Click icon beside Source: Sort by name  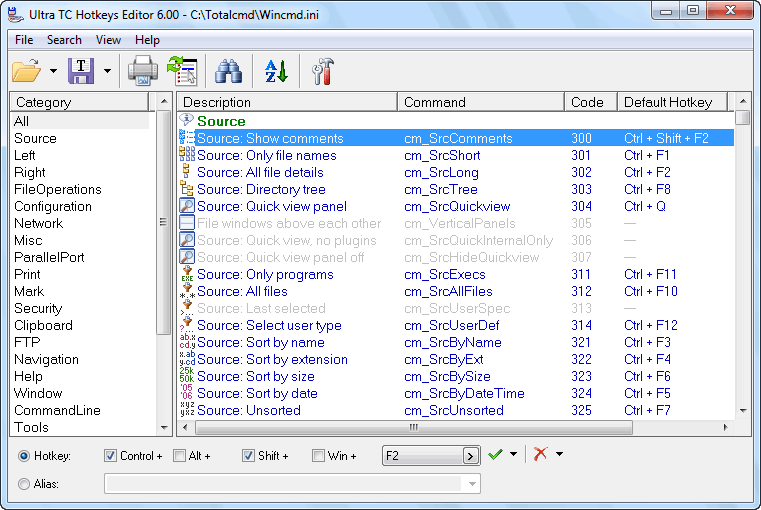(187, 342)
